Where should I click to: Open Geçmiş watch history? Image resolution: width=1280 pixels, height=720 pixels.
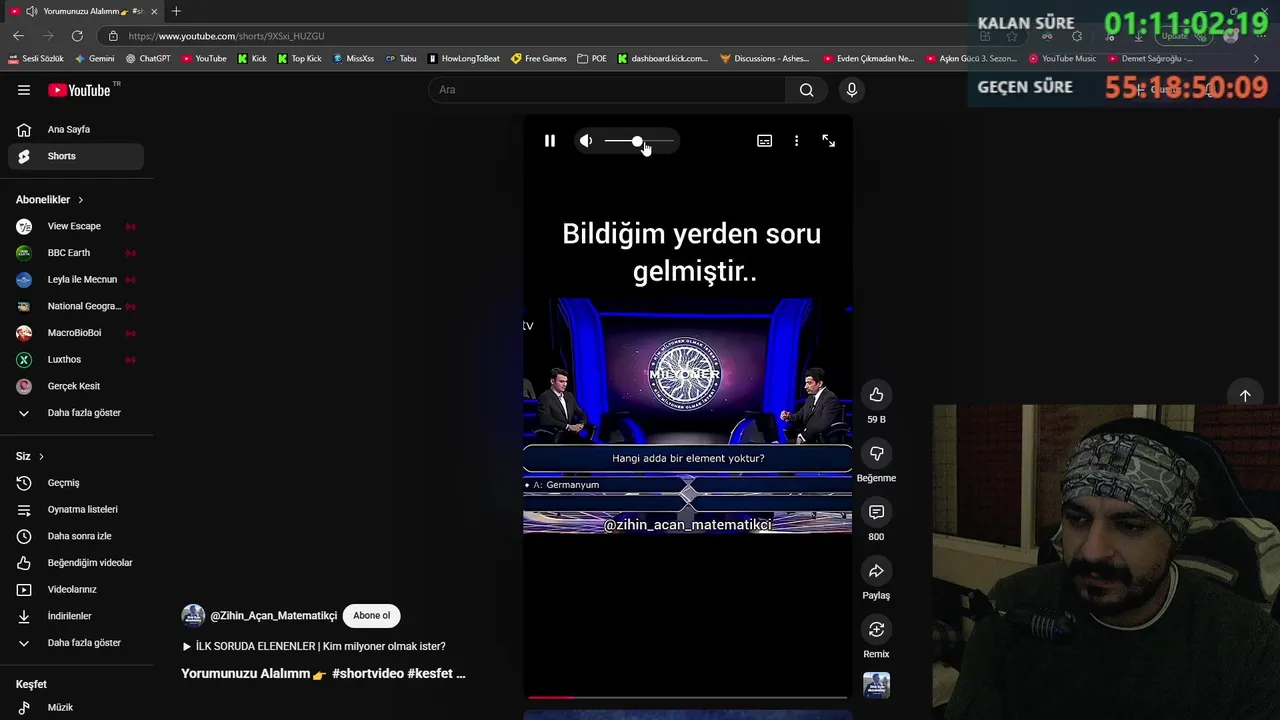[x=76, y=483]
